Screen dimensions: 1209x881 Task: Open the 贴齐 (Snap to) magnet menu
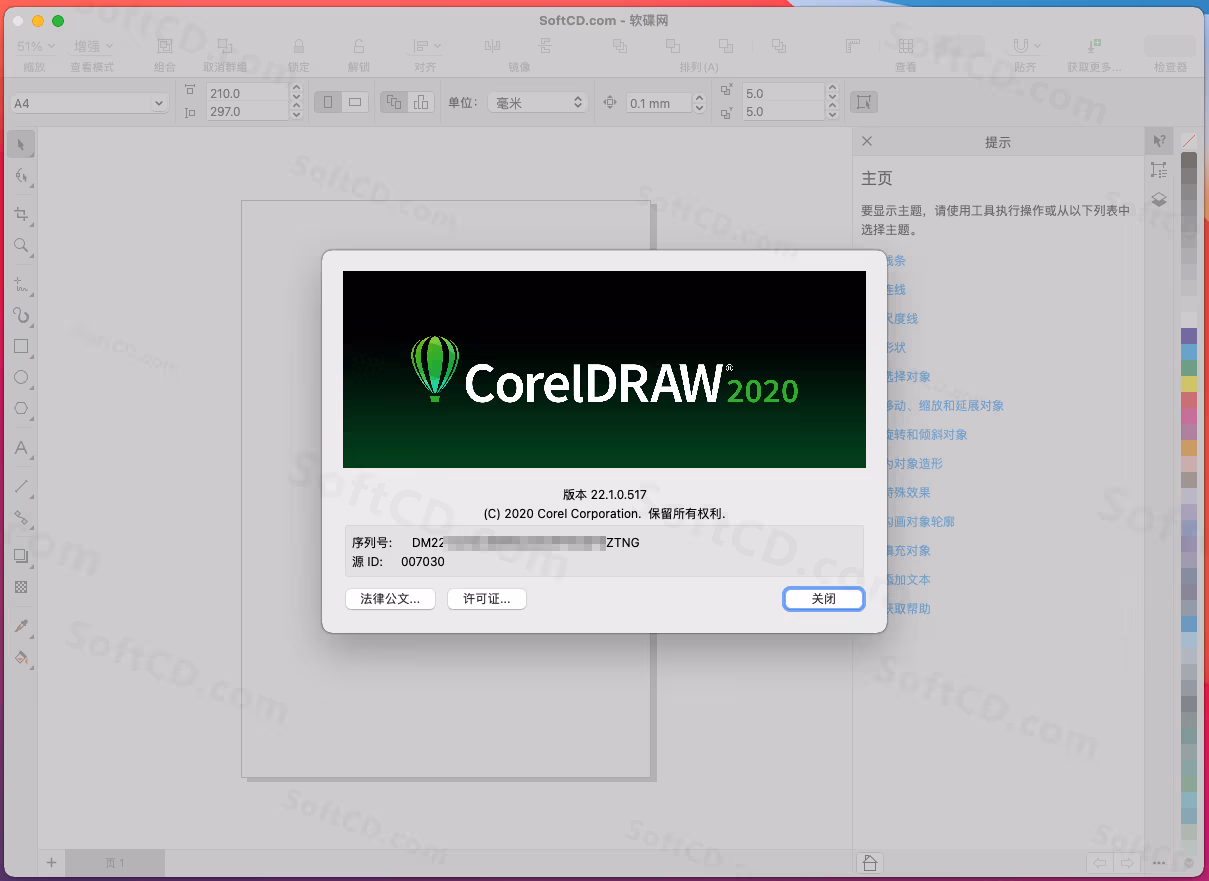pos(1026,46)
